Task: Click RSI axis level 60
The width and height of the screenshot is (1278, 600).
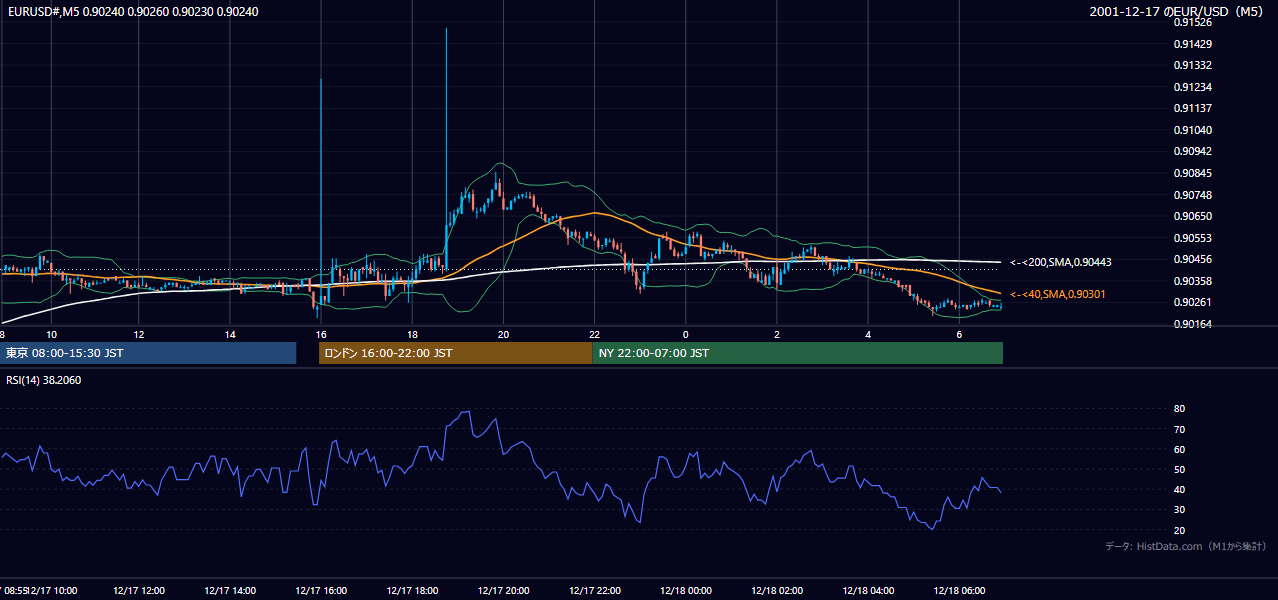Action: coord(1179,449)
